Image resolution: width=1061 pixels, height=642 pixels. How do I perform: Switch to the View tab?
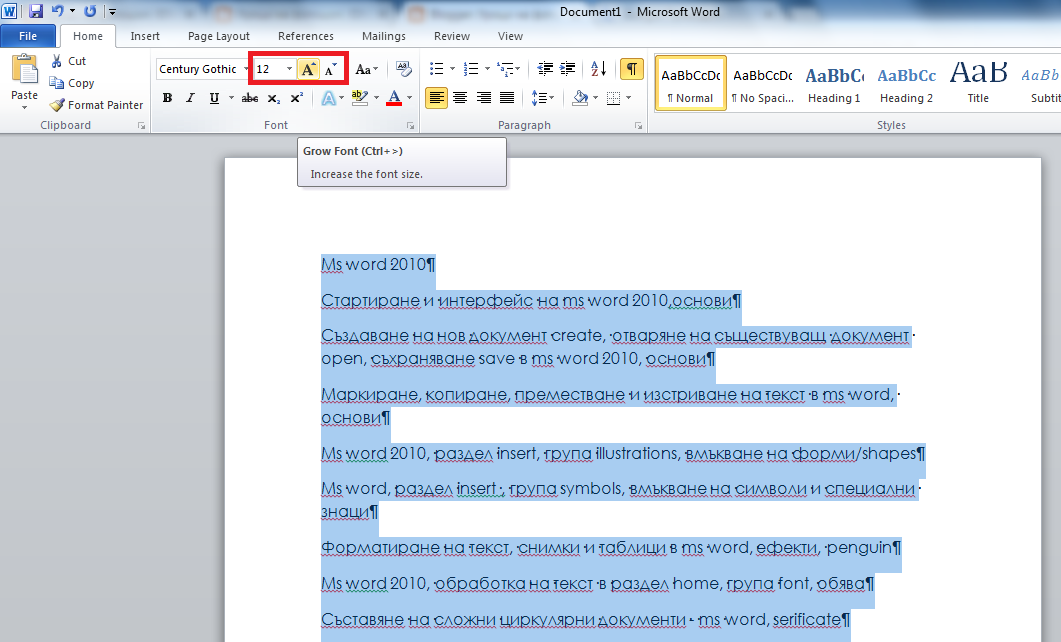coord(510,36)
